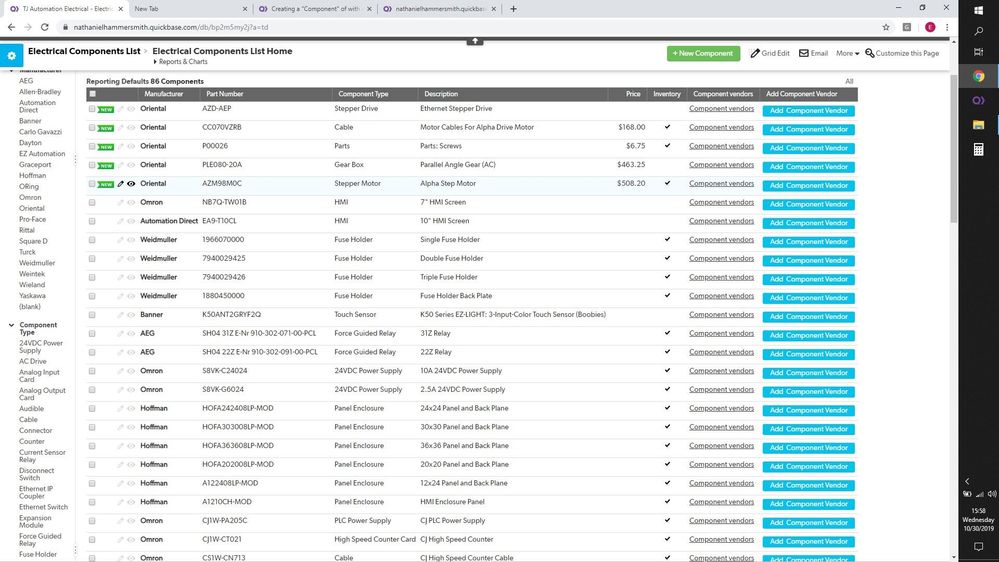
Task: Check the box for Hoffman HOFA242408LP-MOD row
Action: pos(92,408)
